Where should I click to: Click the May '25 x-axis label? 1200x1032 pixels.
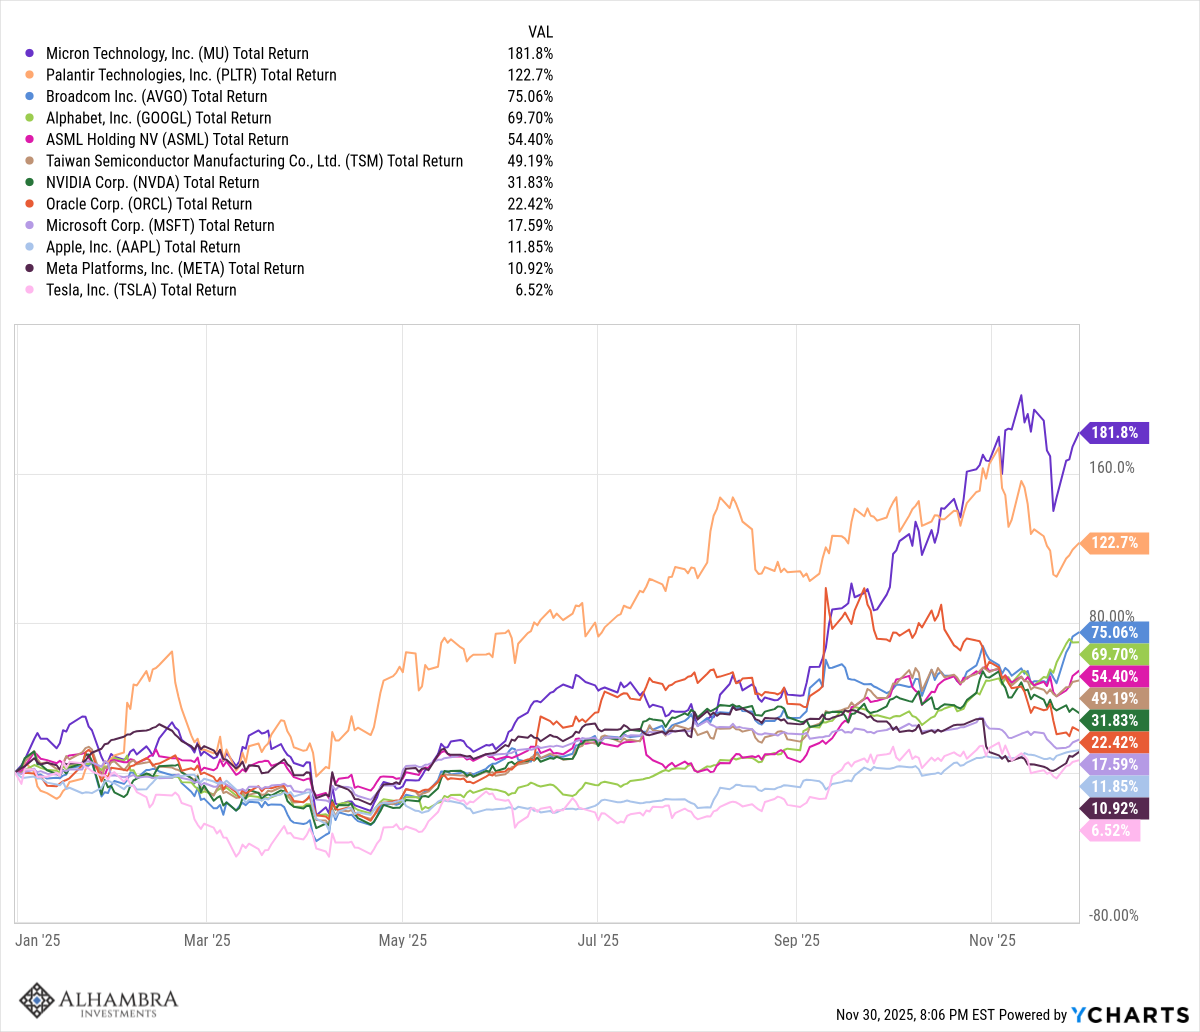pyautogui.click(x=403, y=941)
